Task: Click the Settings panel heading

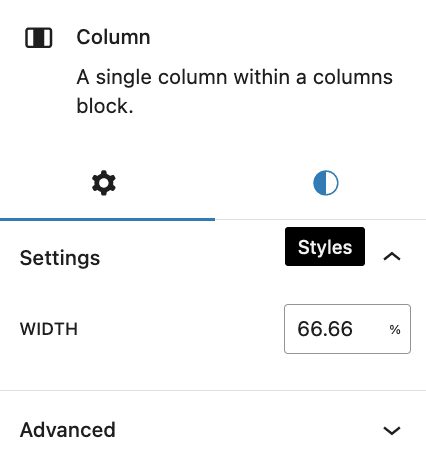Action: click(x=60, y=258)
